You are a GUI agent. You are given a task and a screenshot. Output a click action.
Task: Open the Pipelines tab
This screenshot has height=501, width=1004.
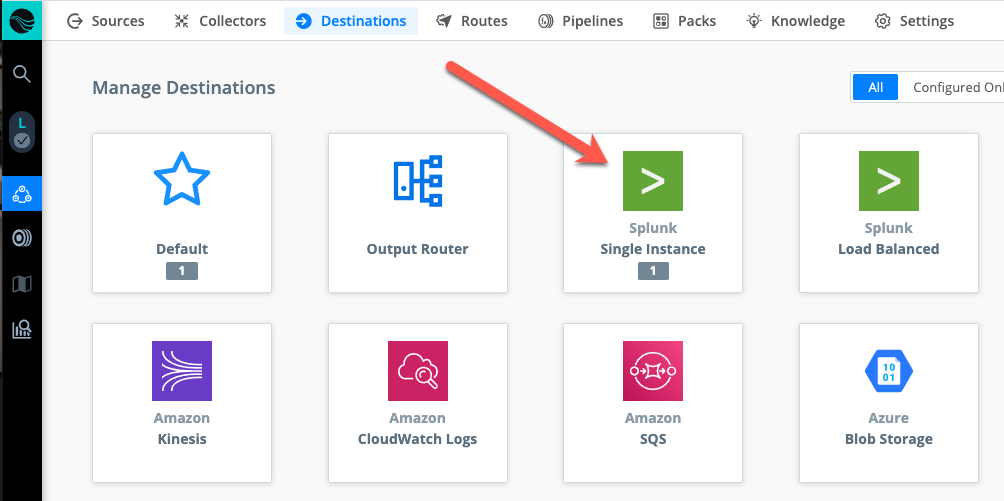(580, 21)
